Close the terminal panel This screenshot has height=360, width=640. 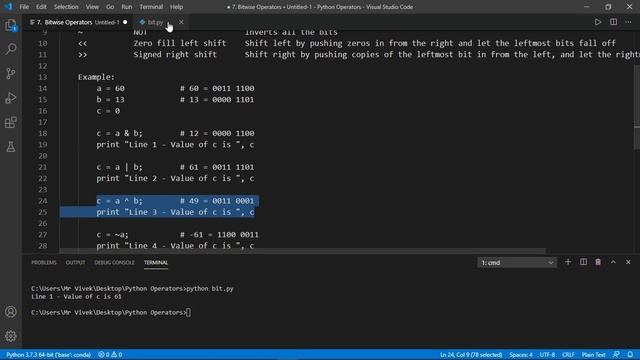628,262
